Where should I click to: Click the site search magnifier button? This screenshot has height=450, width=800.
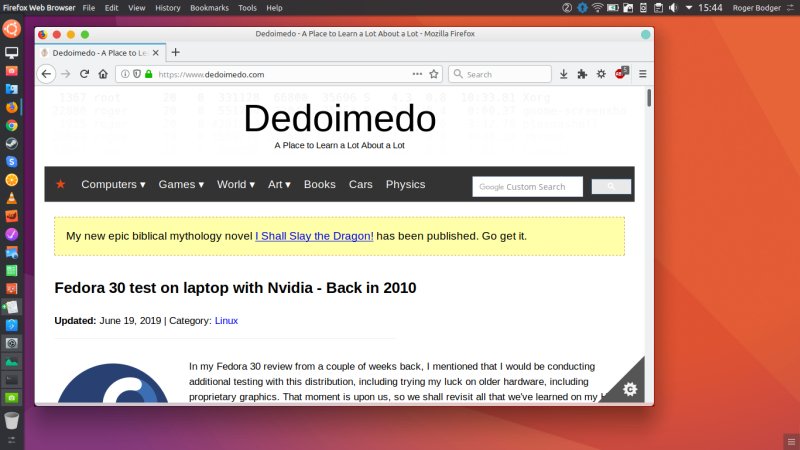[x=611, y=187]
